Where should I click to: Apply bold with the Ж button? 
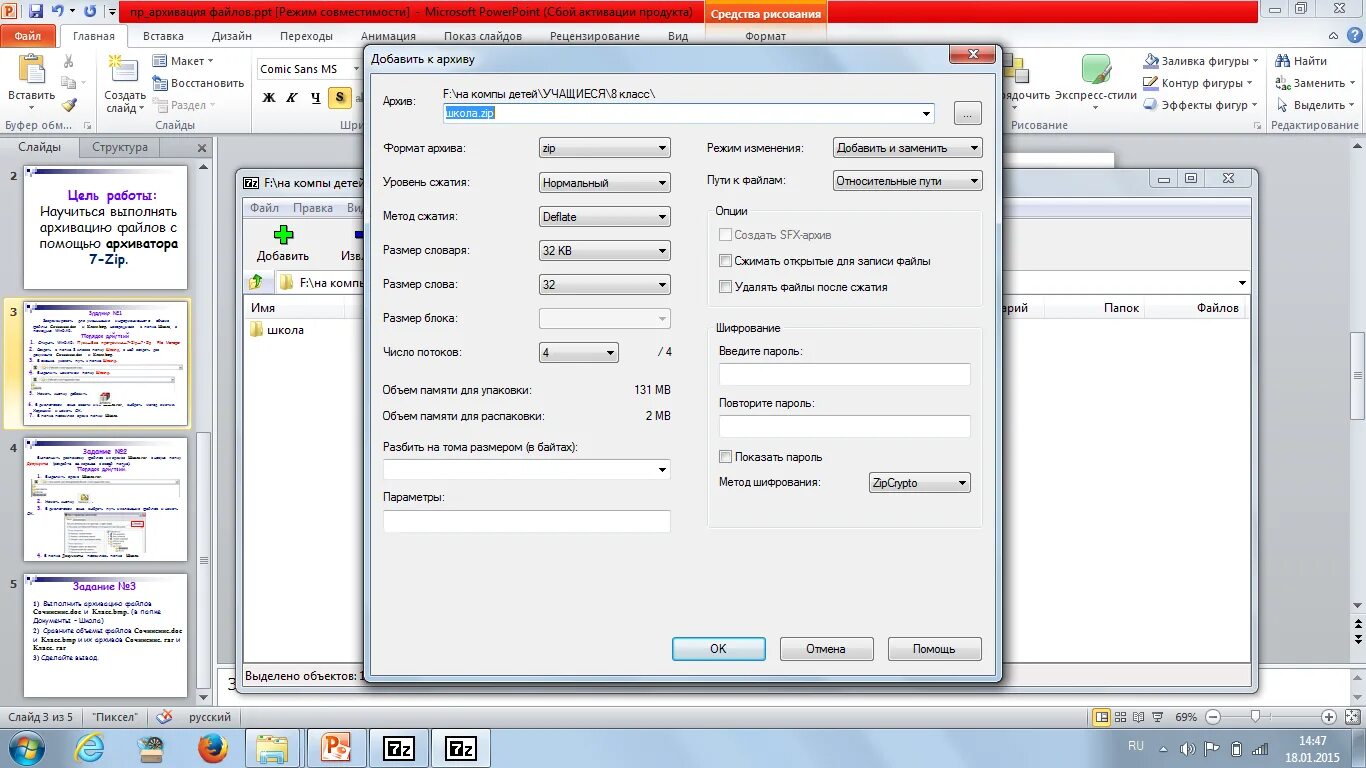click(x=268, y=97)
